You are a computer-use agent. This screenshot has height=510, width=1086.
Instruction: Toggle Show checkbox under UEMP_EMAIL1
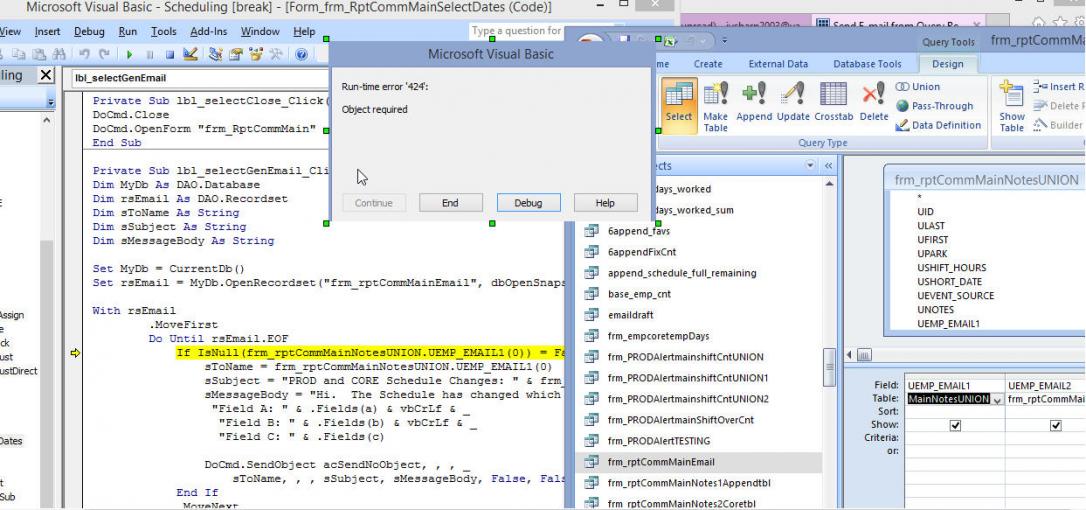[956, 425]
